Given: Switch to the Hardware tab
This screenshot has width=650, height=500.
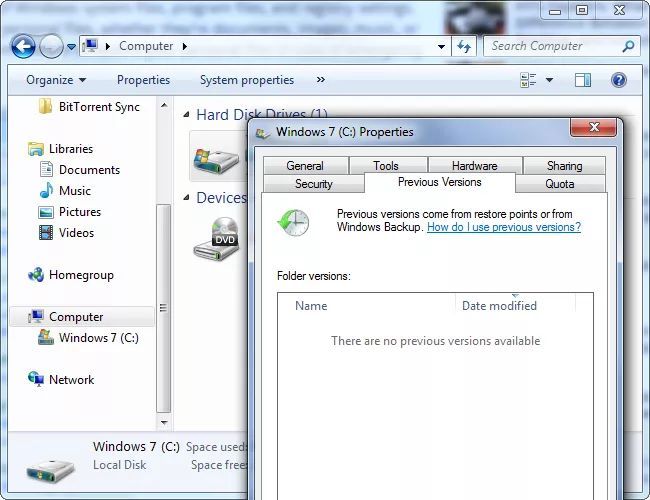Looking at the screenshot, I should [475, 166].
